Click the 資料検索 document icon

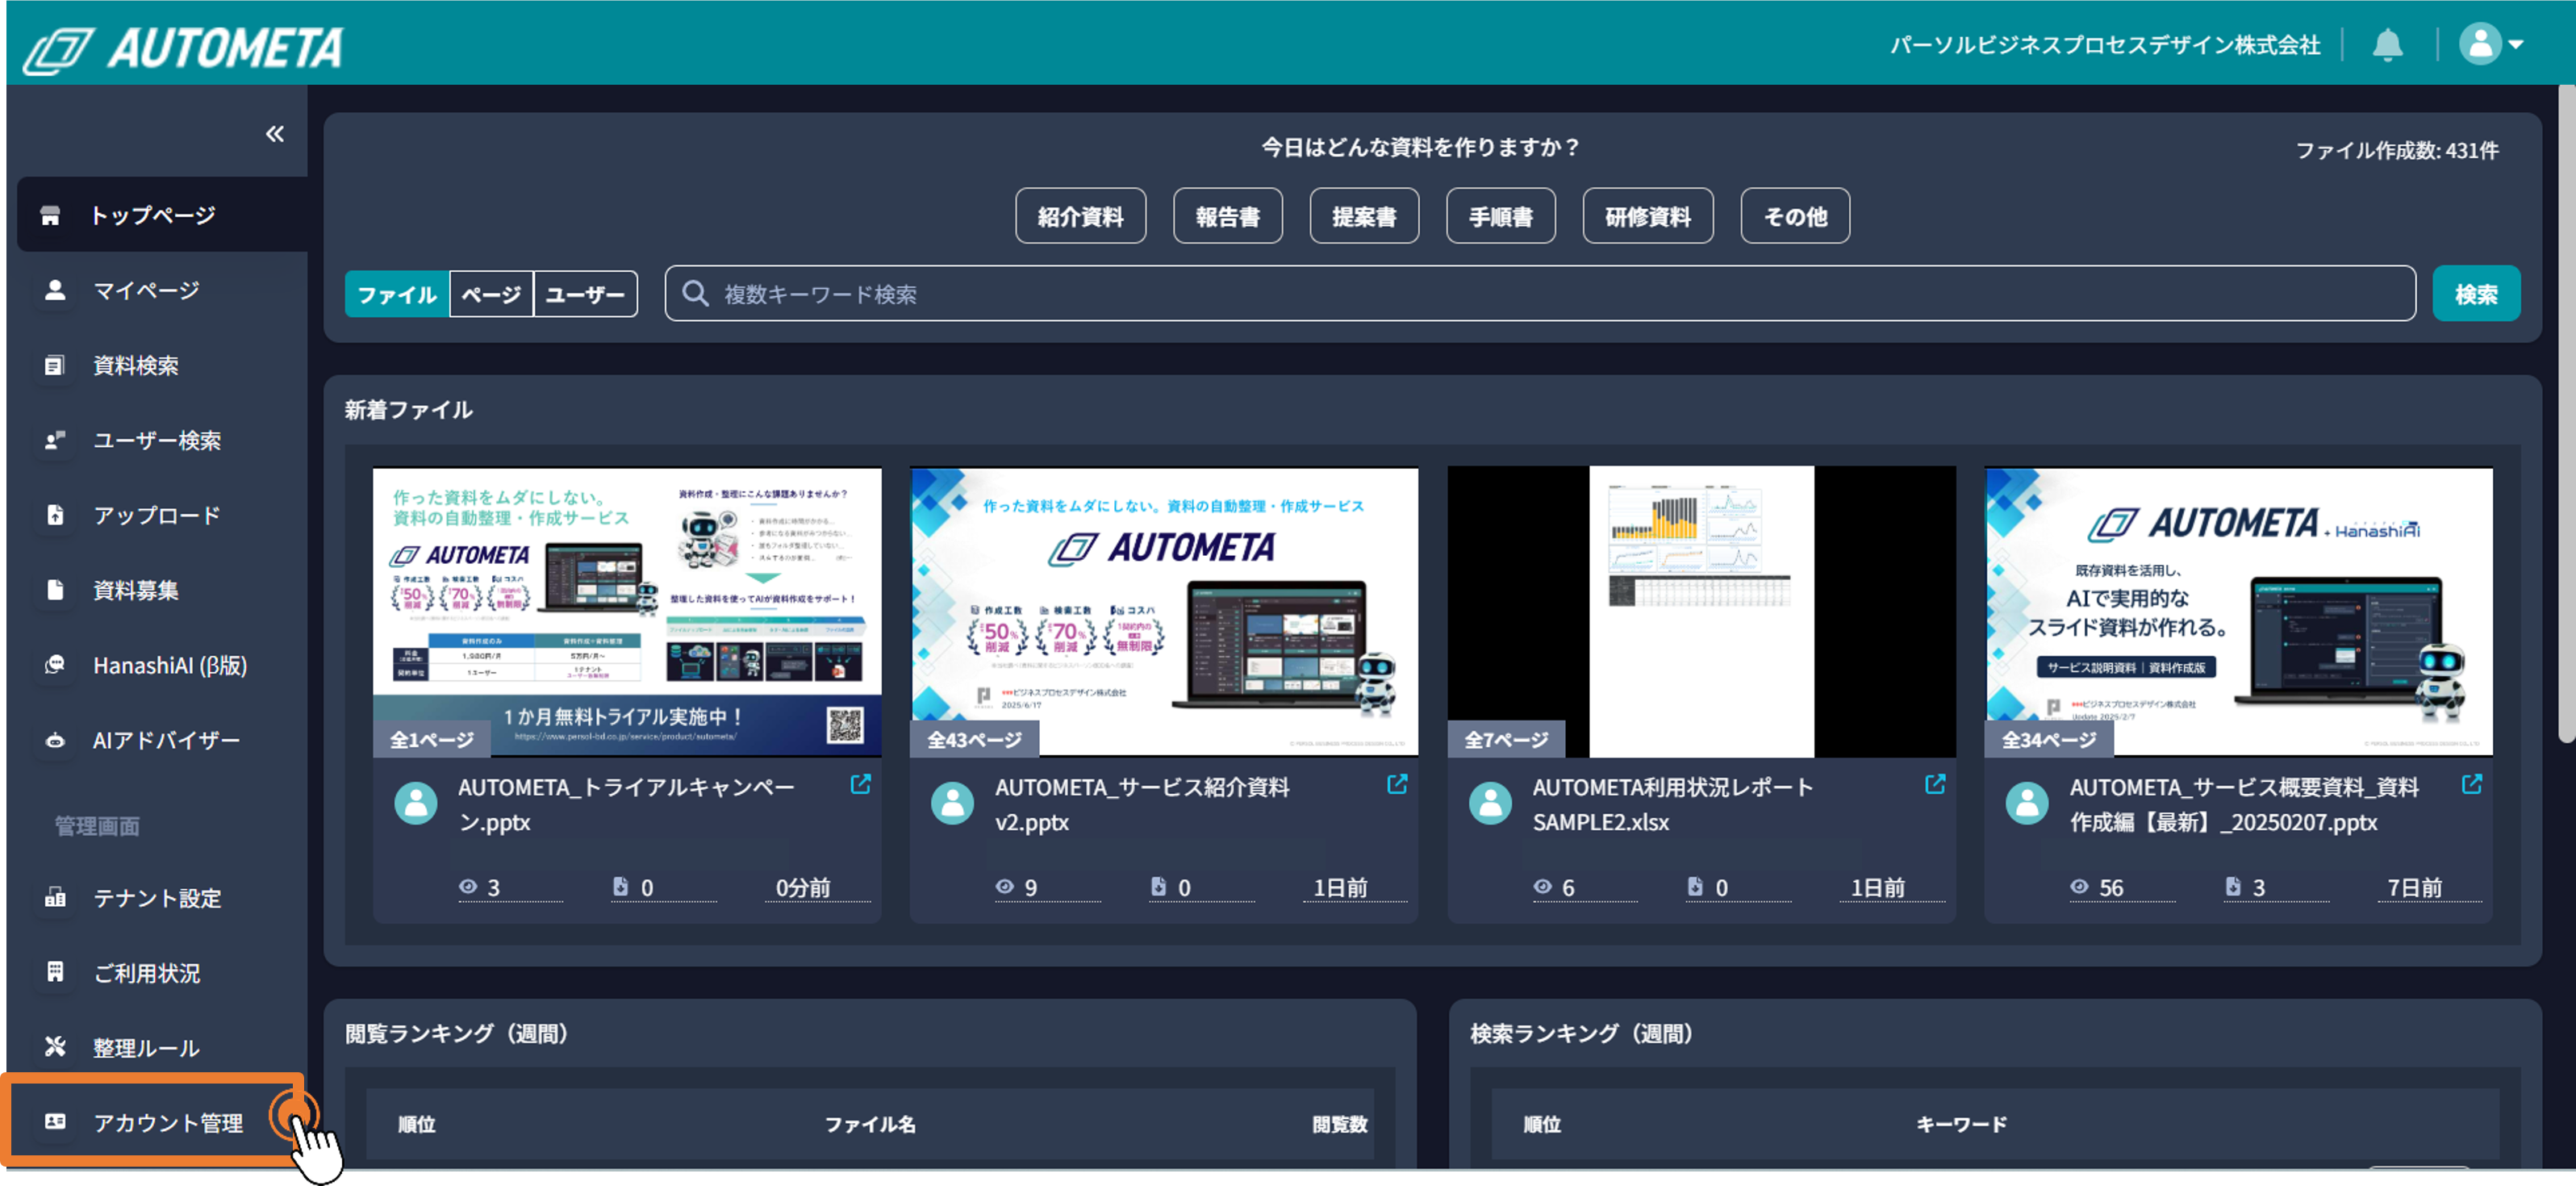tap(55, 365)
